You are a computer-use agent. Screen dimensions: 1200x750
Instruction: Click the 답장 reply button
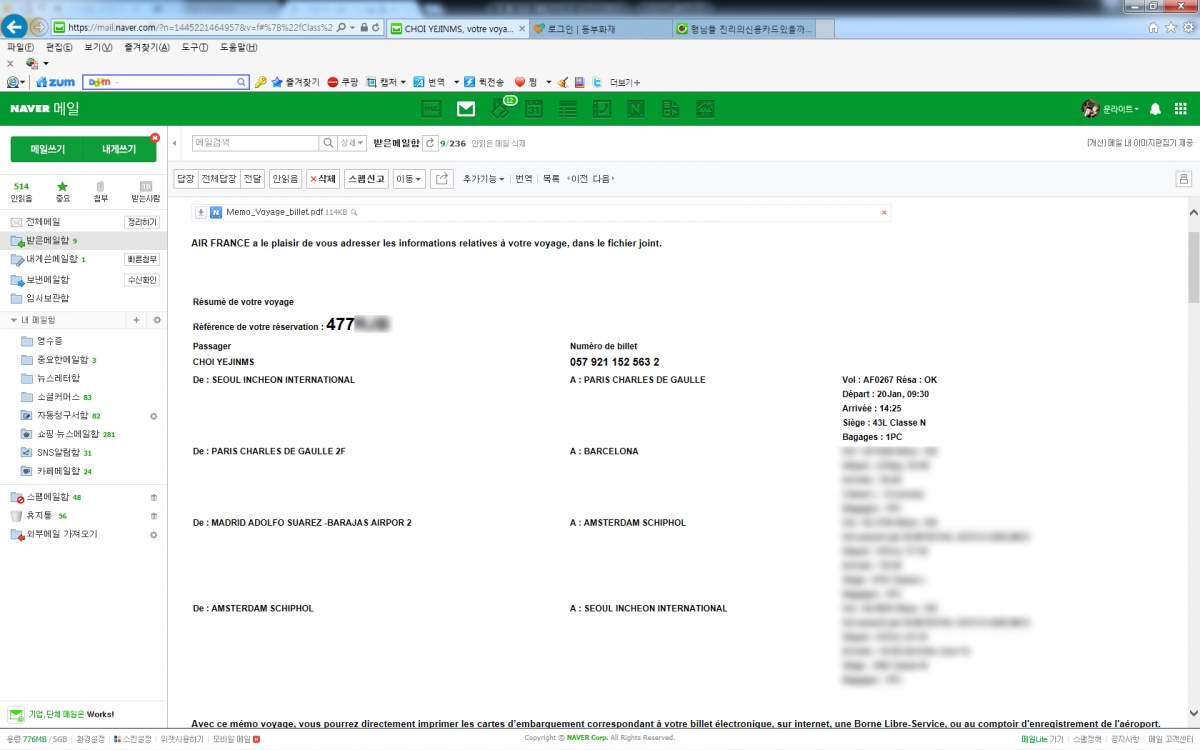185,179
